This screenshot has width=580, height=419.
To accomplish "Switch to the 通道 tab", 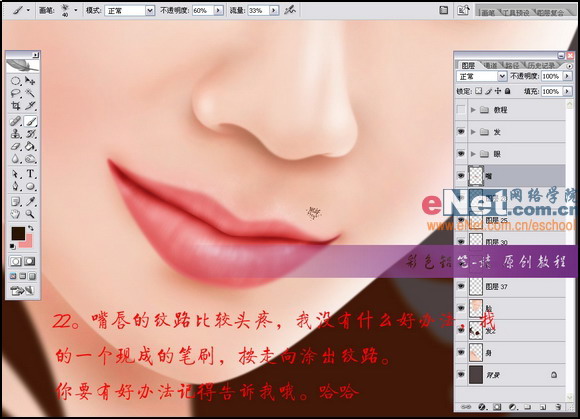I will [x=490, y=65].
